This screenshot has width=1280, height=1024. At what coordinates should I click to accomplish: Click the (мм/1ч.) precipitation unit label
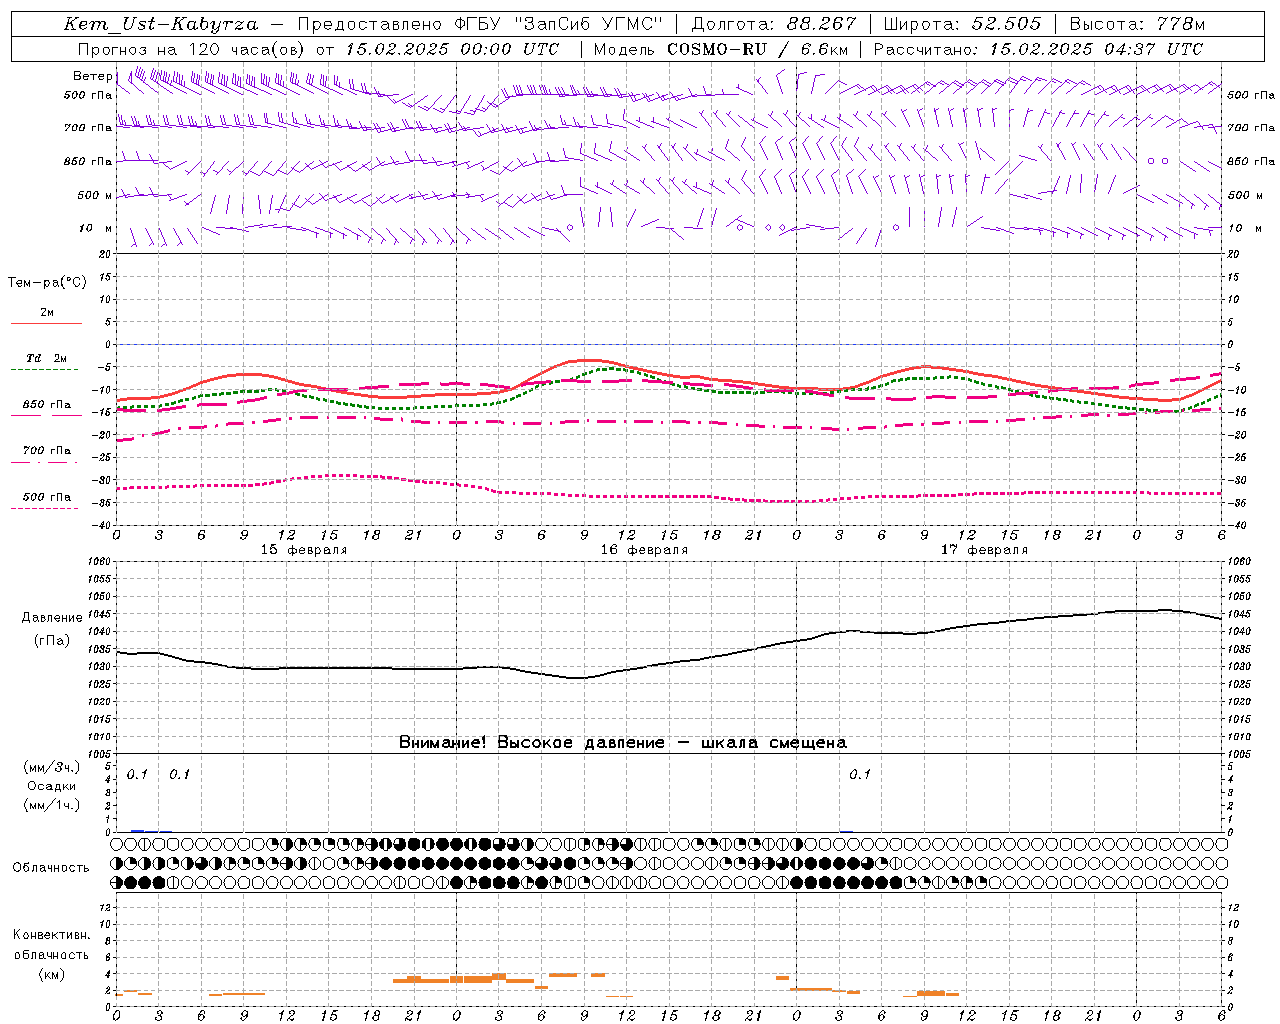pyautogui.click(x=51, y=805)
